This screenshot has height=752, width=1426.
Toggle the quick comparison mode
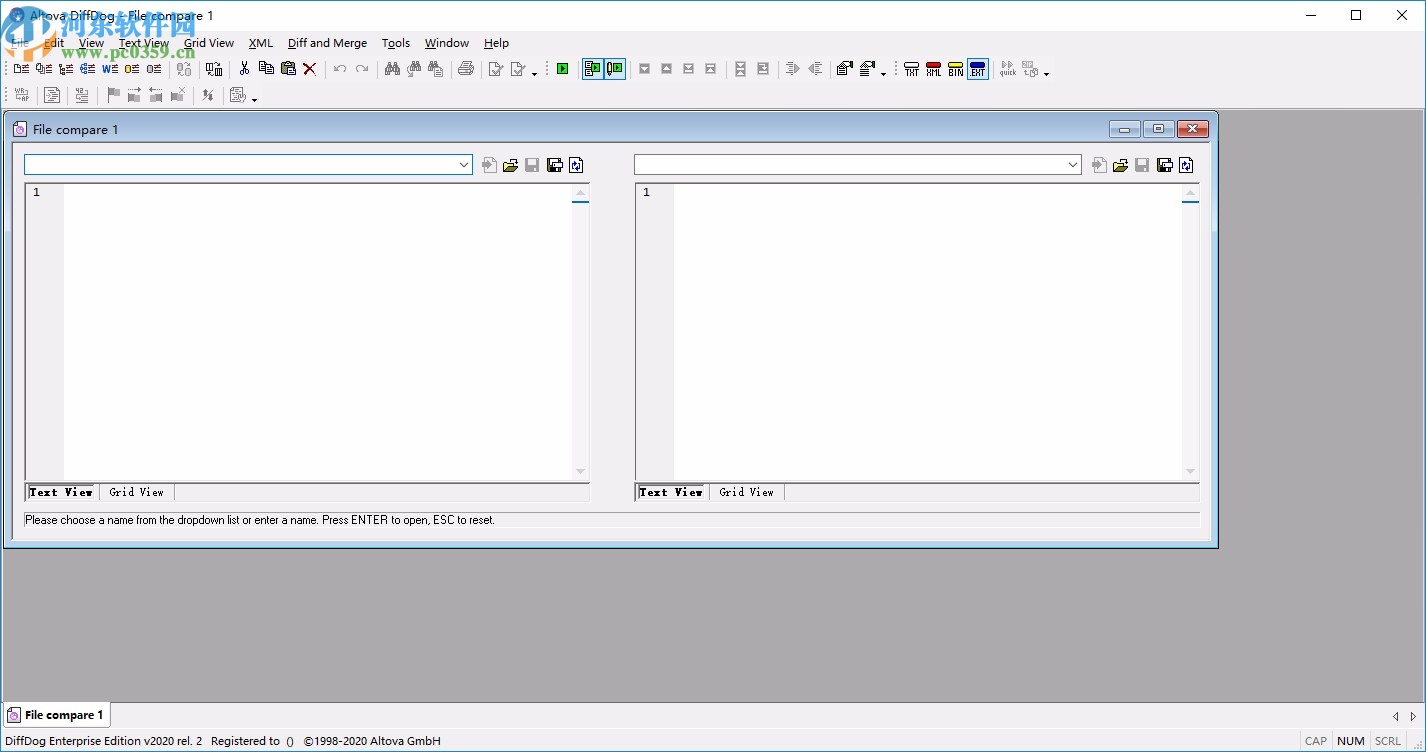(x=1008, y=69)
